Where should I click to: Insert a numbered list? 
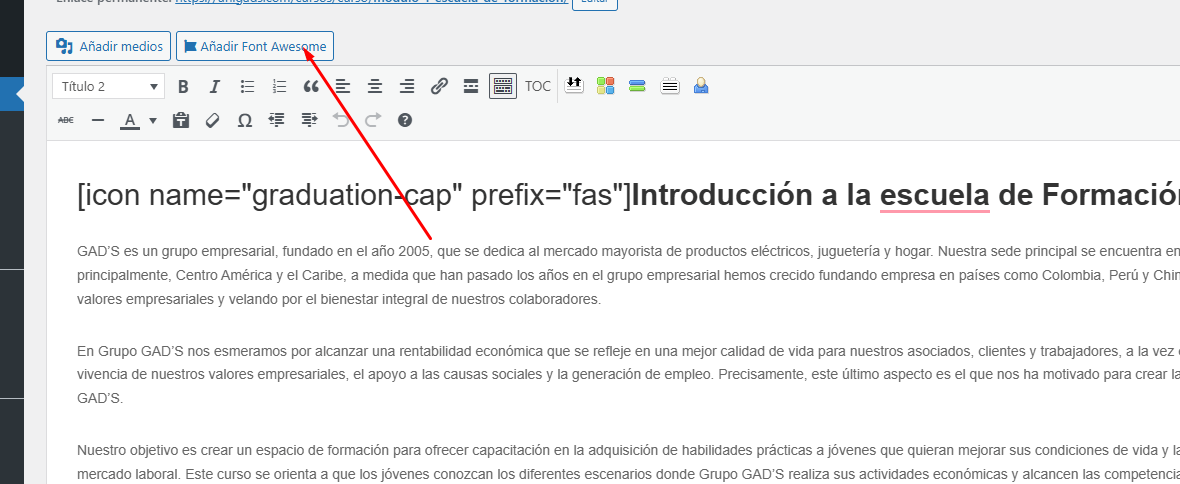(x=279, y=87)
